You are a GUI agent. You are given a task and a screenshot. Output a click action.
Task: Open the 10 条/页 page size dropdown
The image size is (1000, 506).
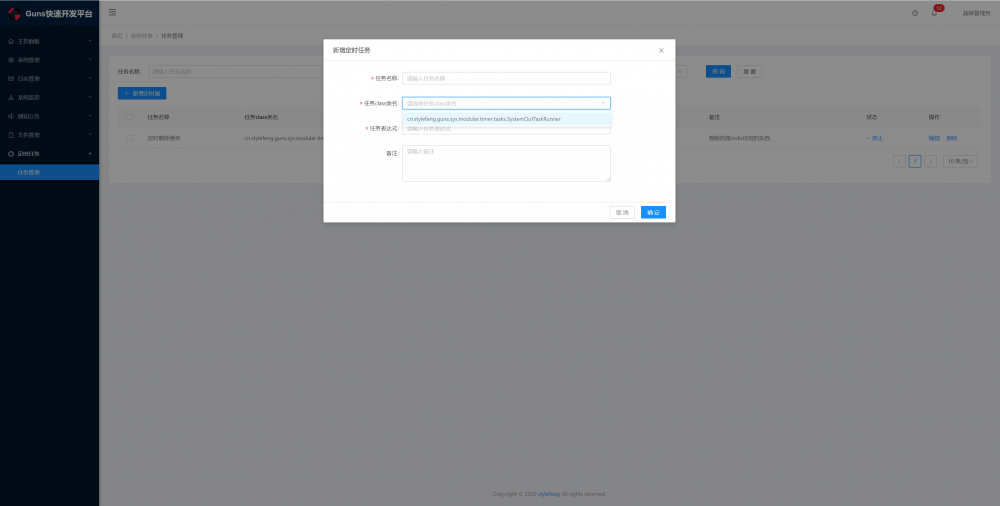click(x=960, y=161)
